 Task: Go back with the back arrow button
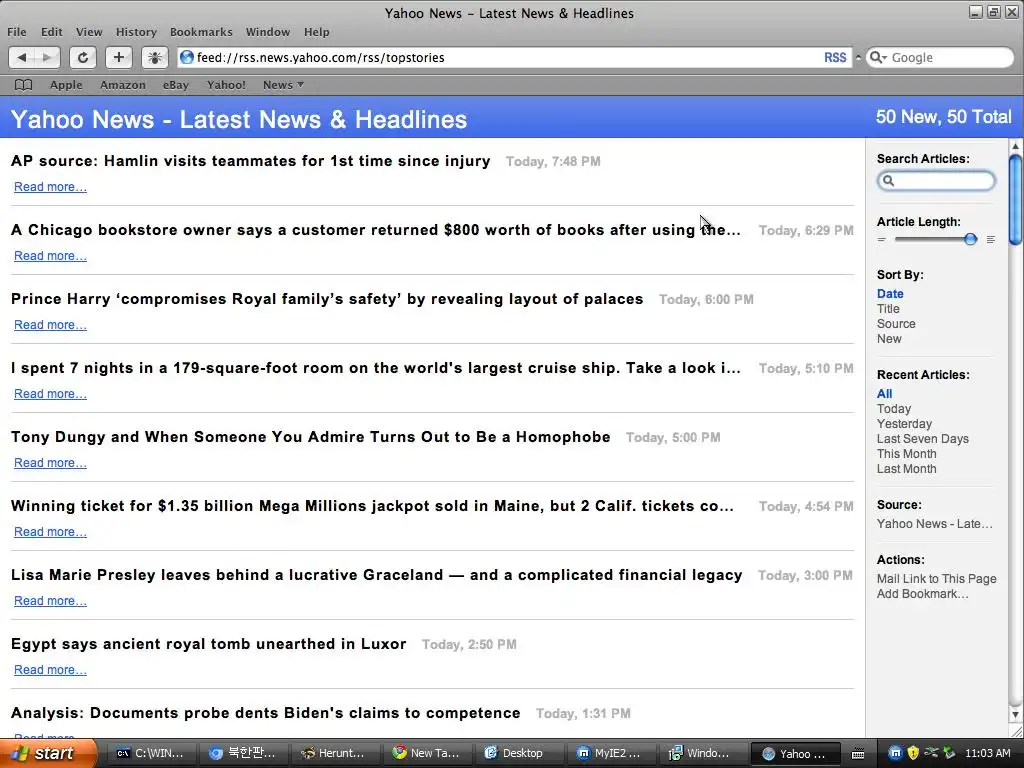(x=22, y=57)
